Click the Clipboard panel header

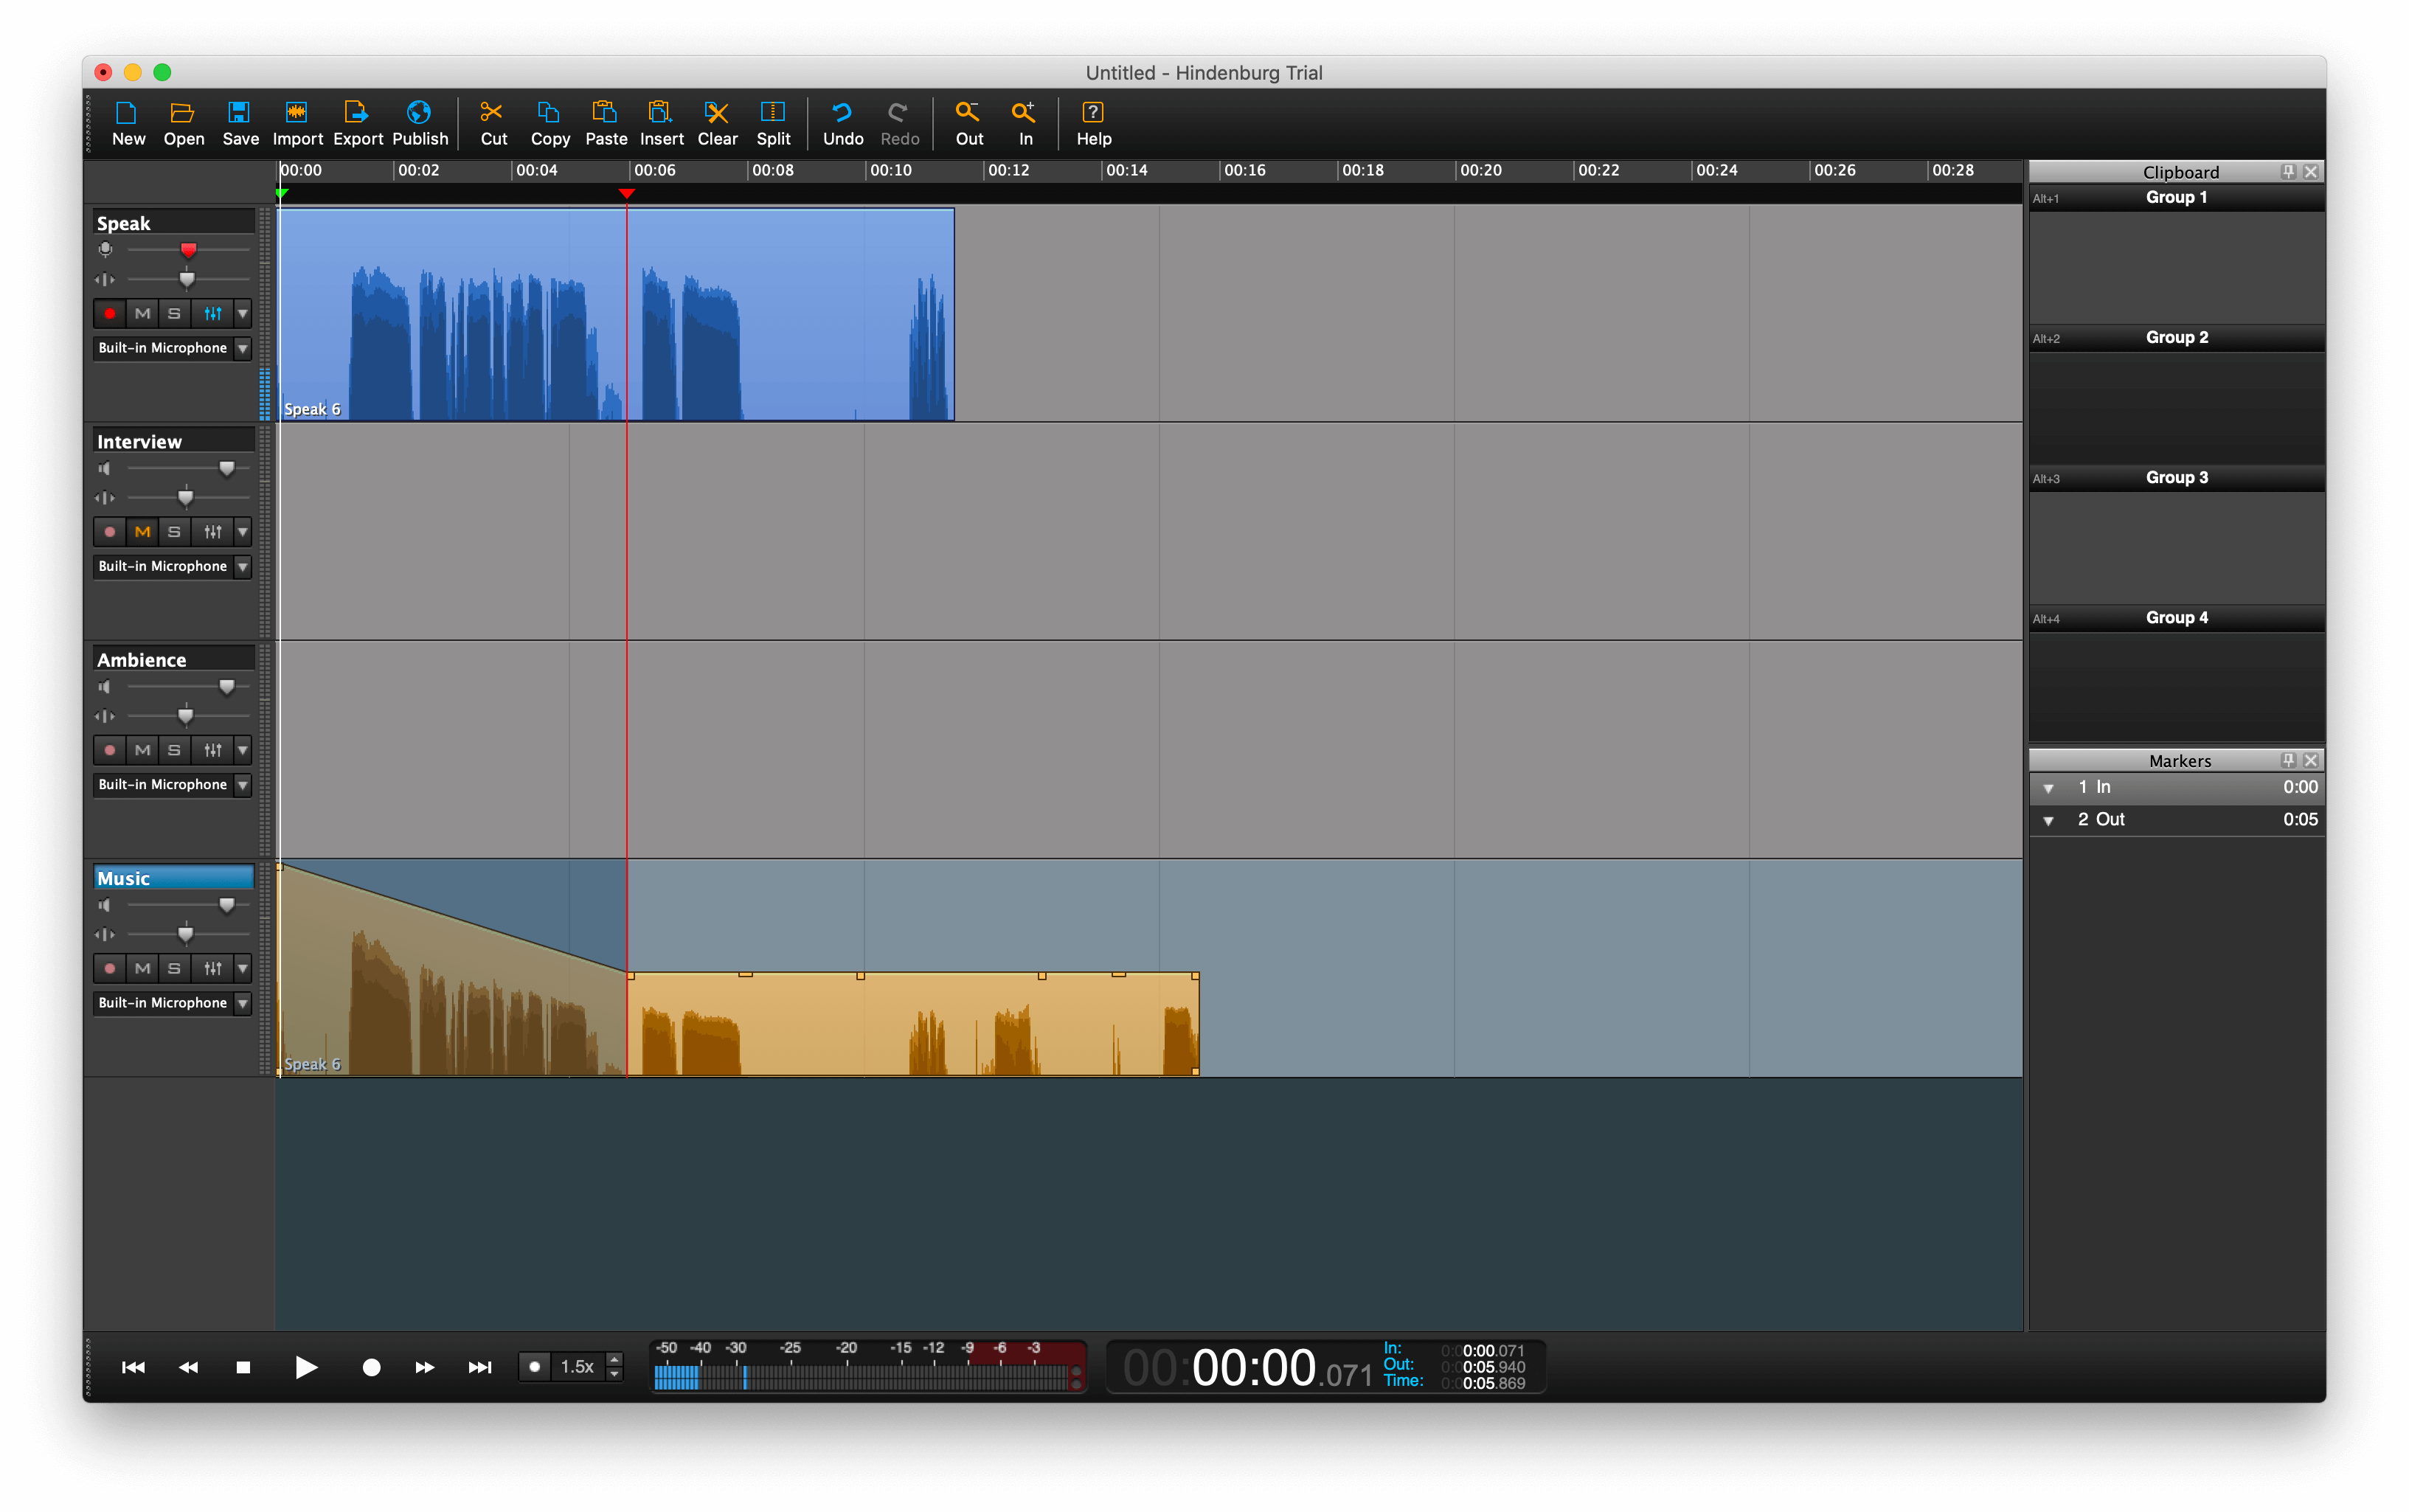click(2180, 171)
